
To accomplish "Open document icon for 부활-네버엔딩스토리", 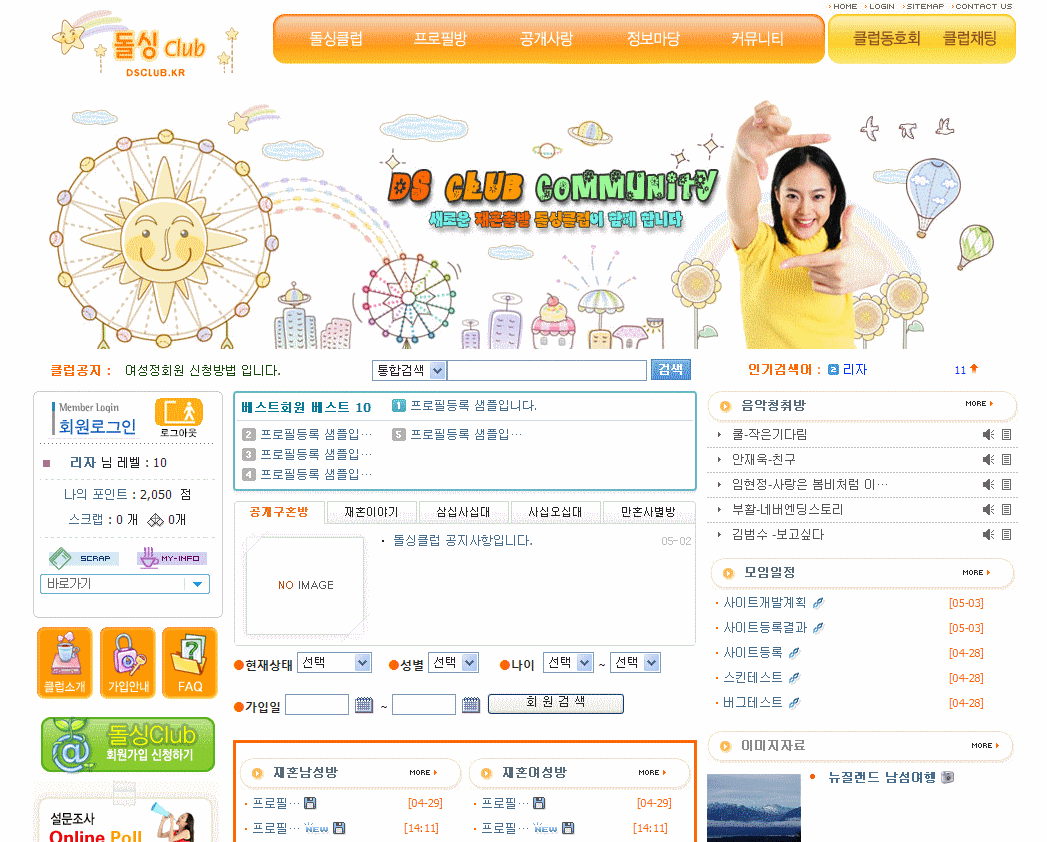I will tap(1006, 509).
